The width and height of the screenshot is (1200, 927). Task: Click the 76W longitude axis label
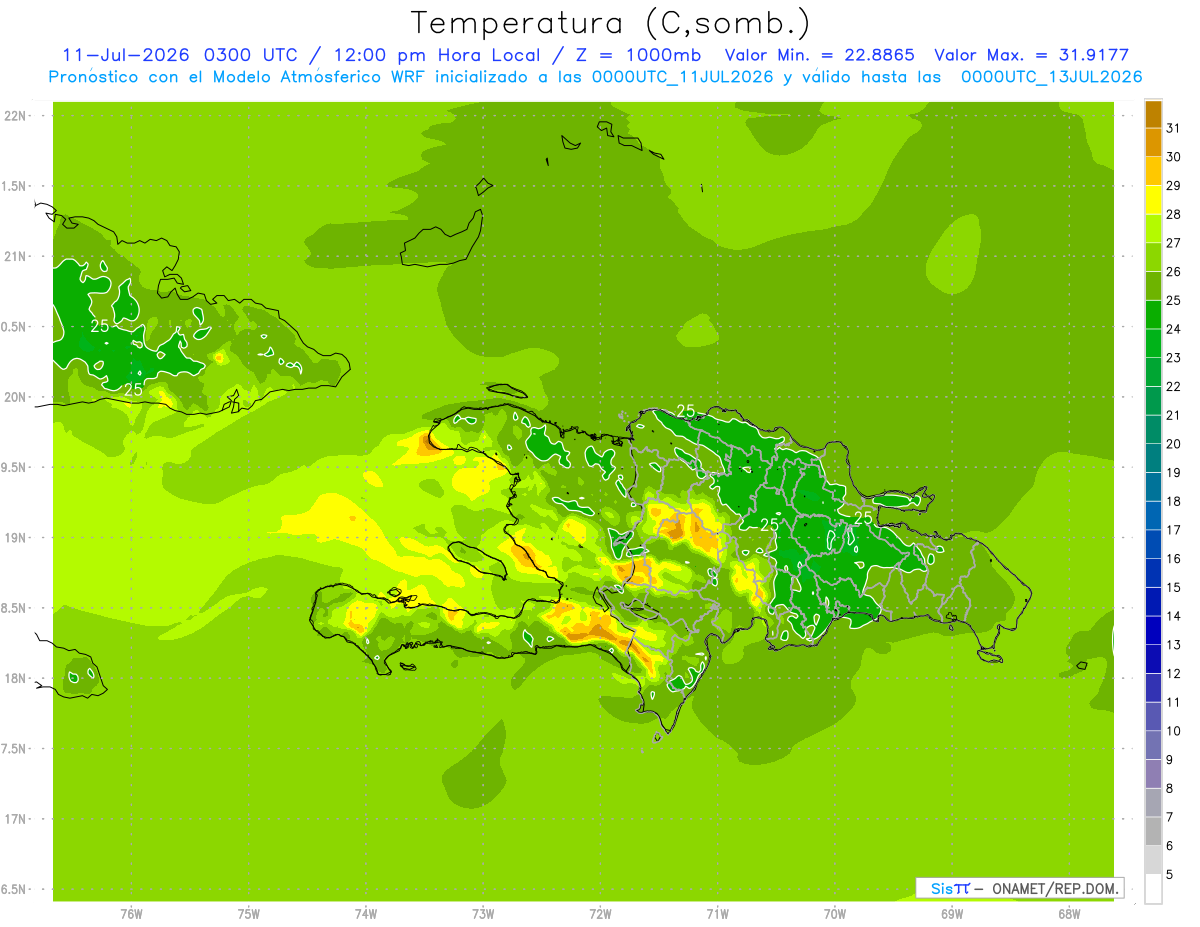tap(131, 913)
